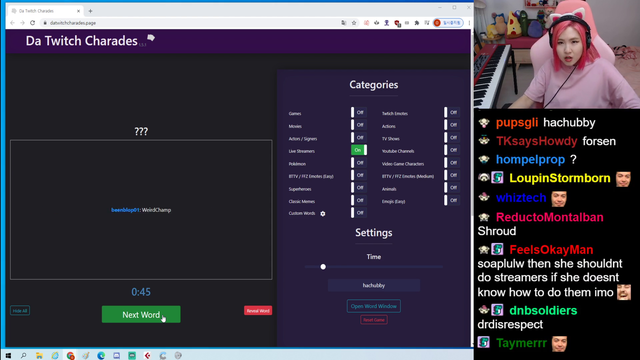Click the media control icon in the browser toolbar

click(427, 23)
